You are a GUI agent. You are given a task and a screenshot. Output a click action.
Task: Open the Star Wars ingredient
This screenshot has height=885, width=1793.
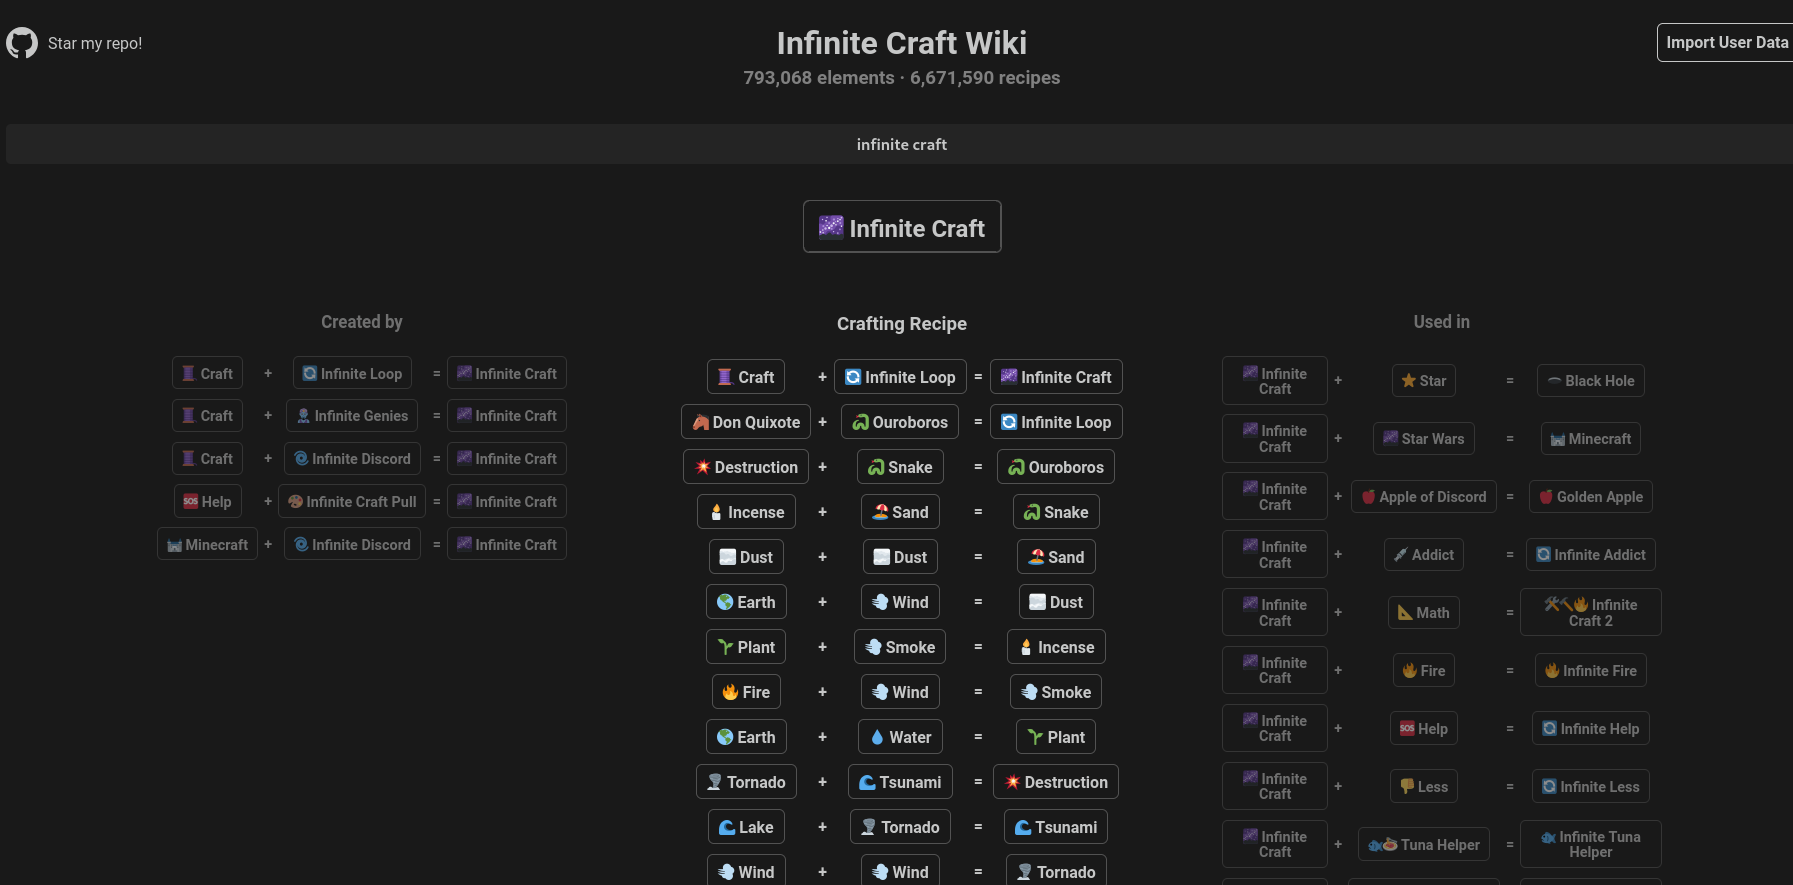(x=1423, y=439)
